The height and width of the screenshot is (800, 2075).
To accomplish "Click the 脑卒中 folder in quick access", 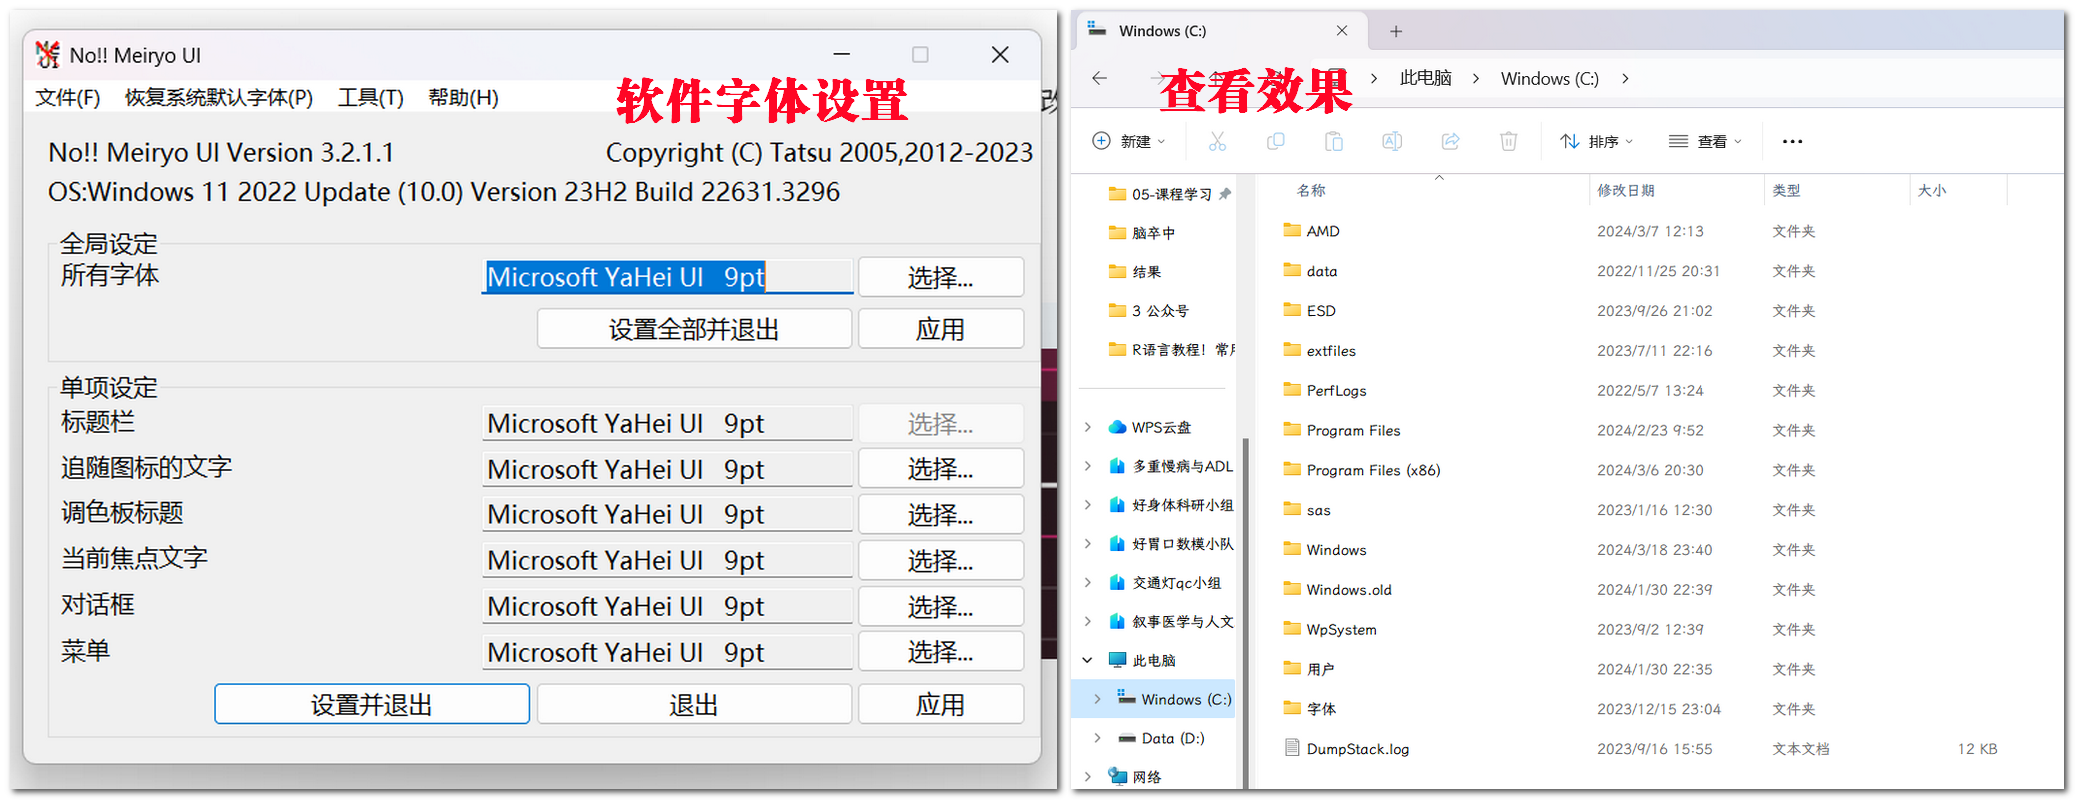I will point(1142,232).
